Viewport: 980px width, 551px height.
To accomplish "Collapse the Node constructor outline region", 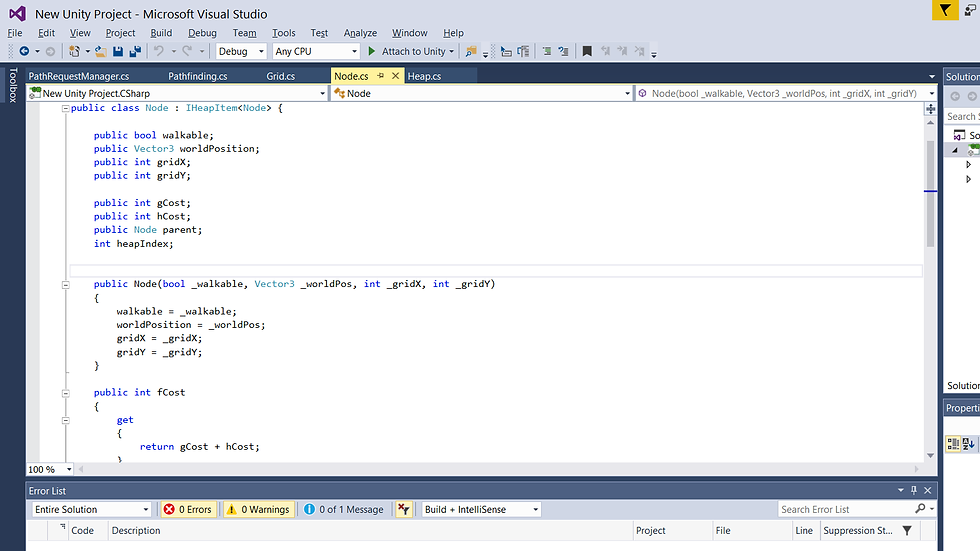I will tap(65, 284).
